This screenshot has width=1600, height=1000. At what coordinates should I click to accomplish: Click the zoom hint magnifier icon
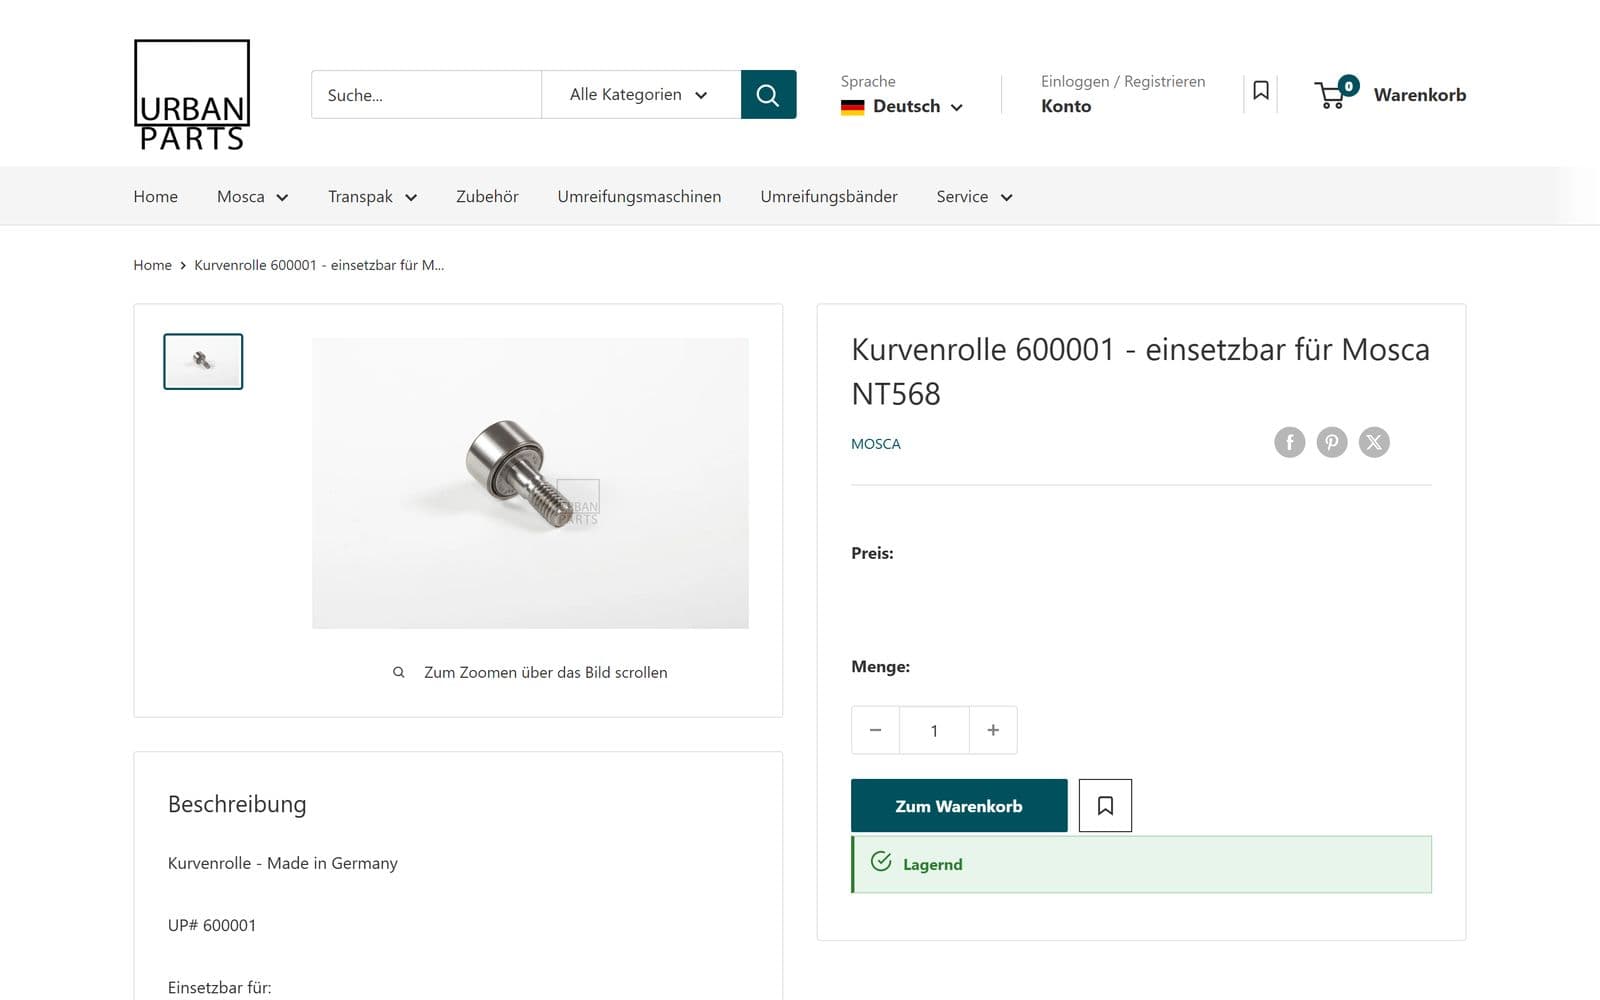coord(399,672)
